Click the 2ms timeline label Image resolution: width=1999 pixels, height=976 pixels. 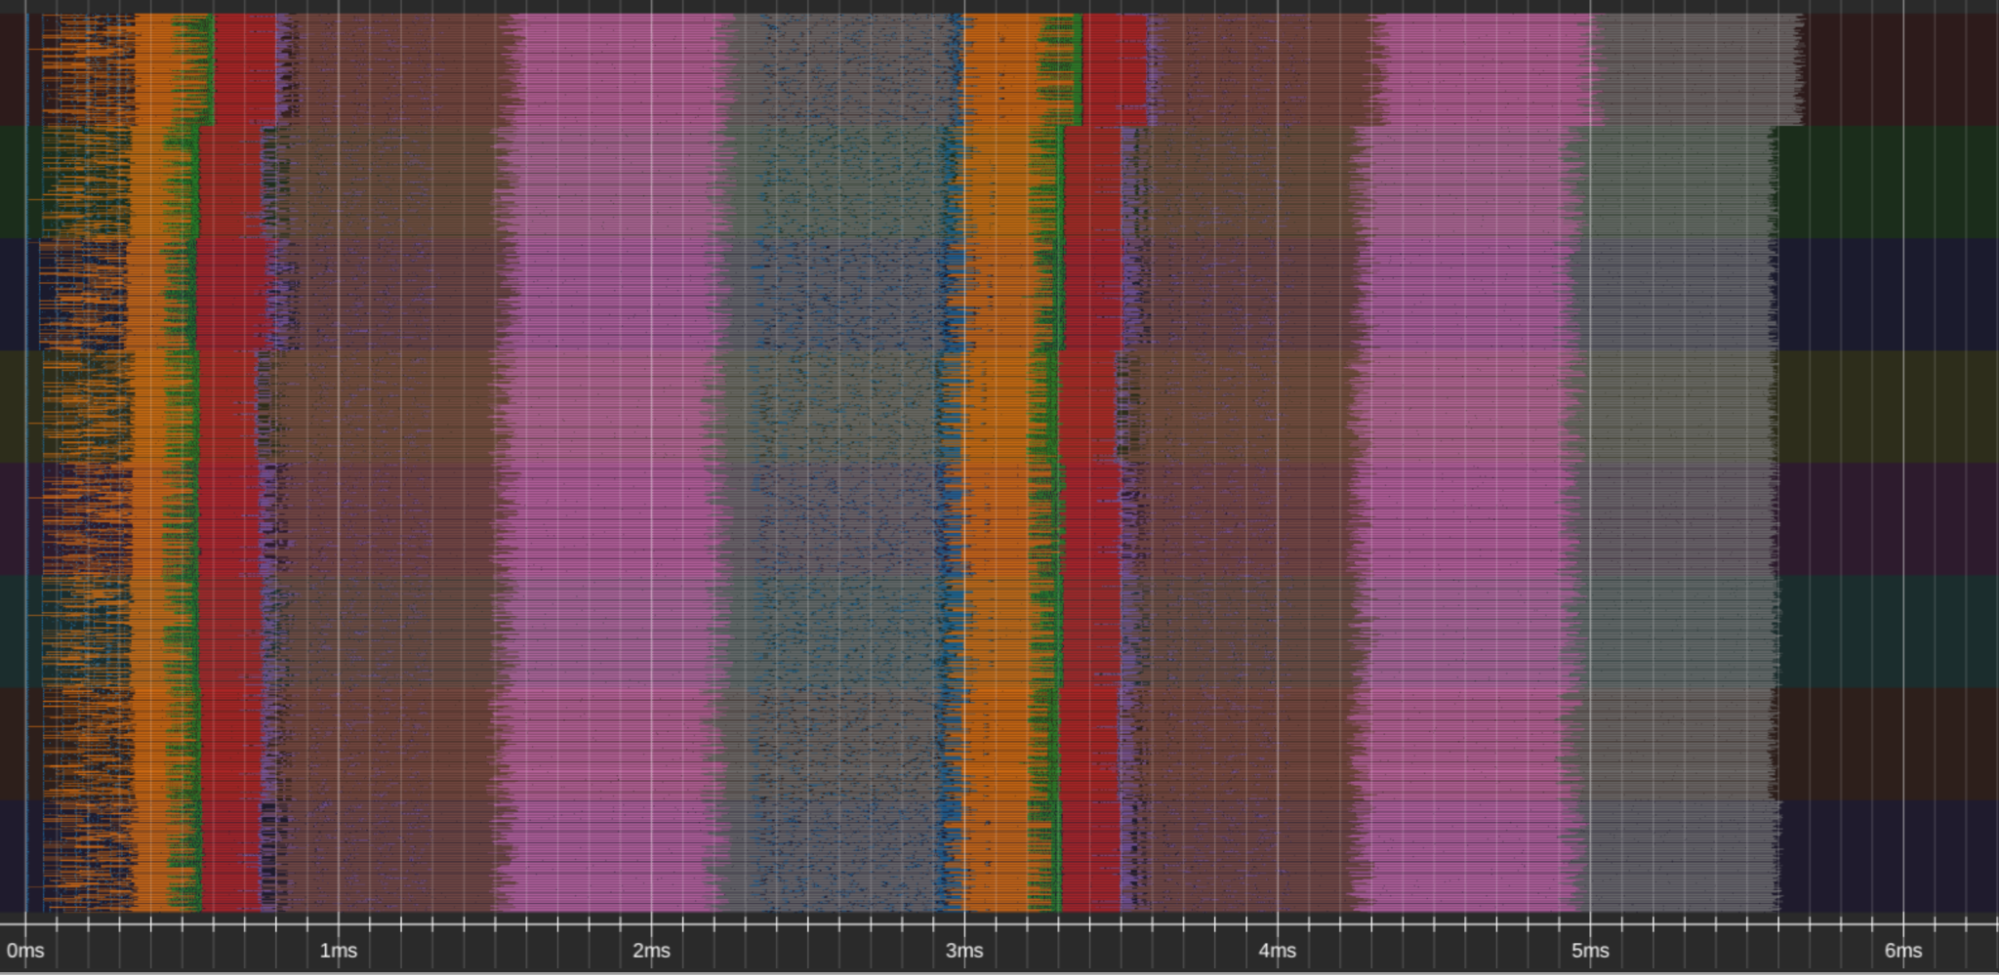click(651, 951)
